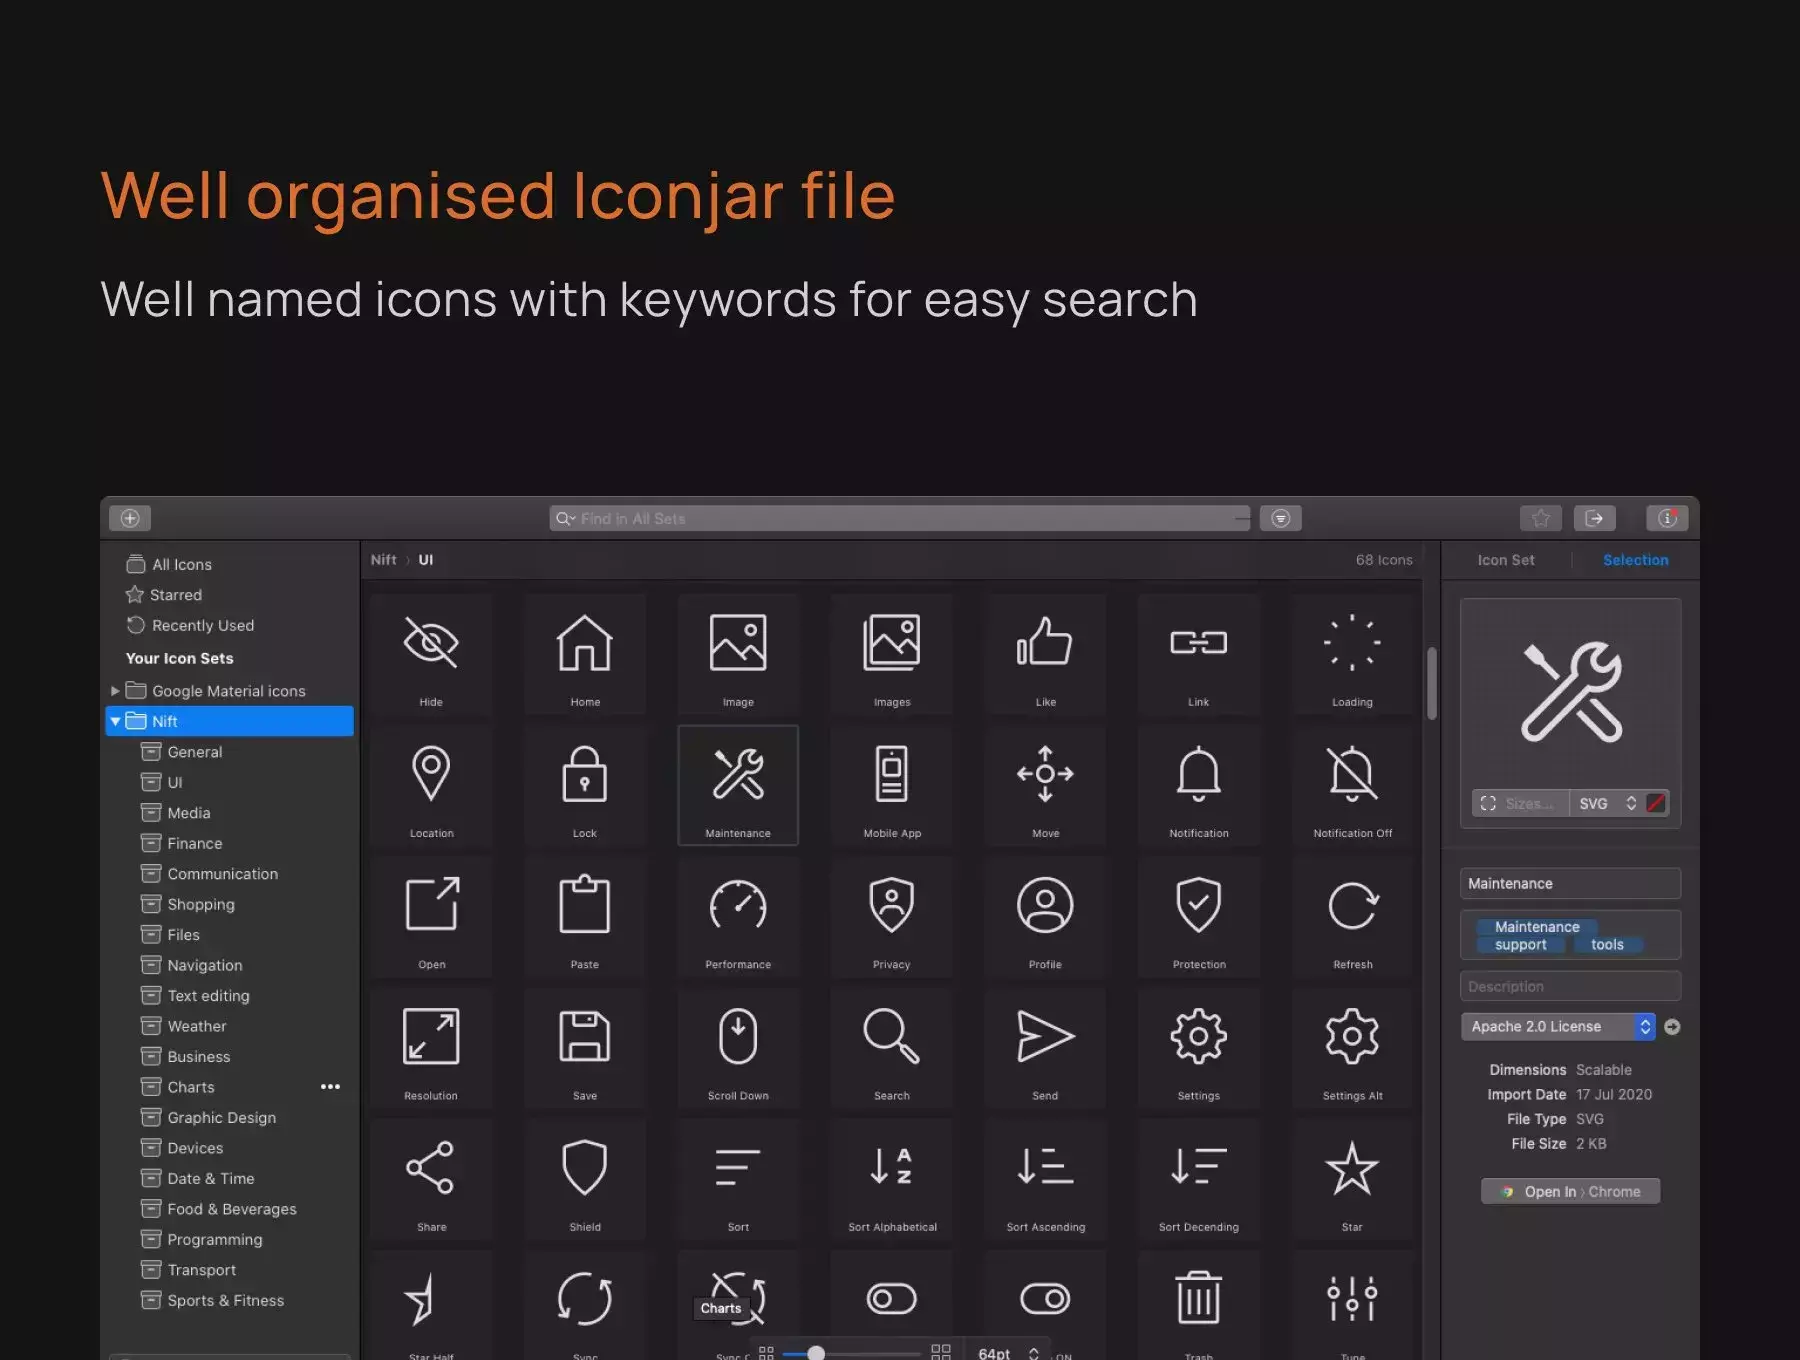Screen dimensions: 1800x1360
Task: Select the Save floppy icon
Action: [585, 1048]
